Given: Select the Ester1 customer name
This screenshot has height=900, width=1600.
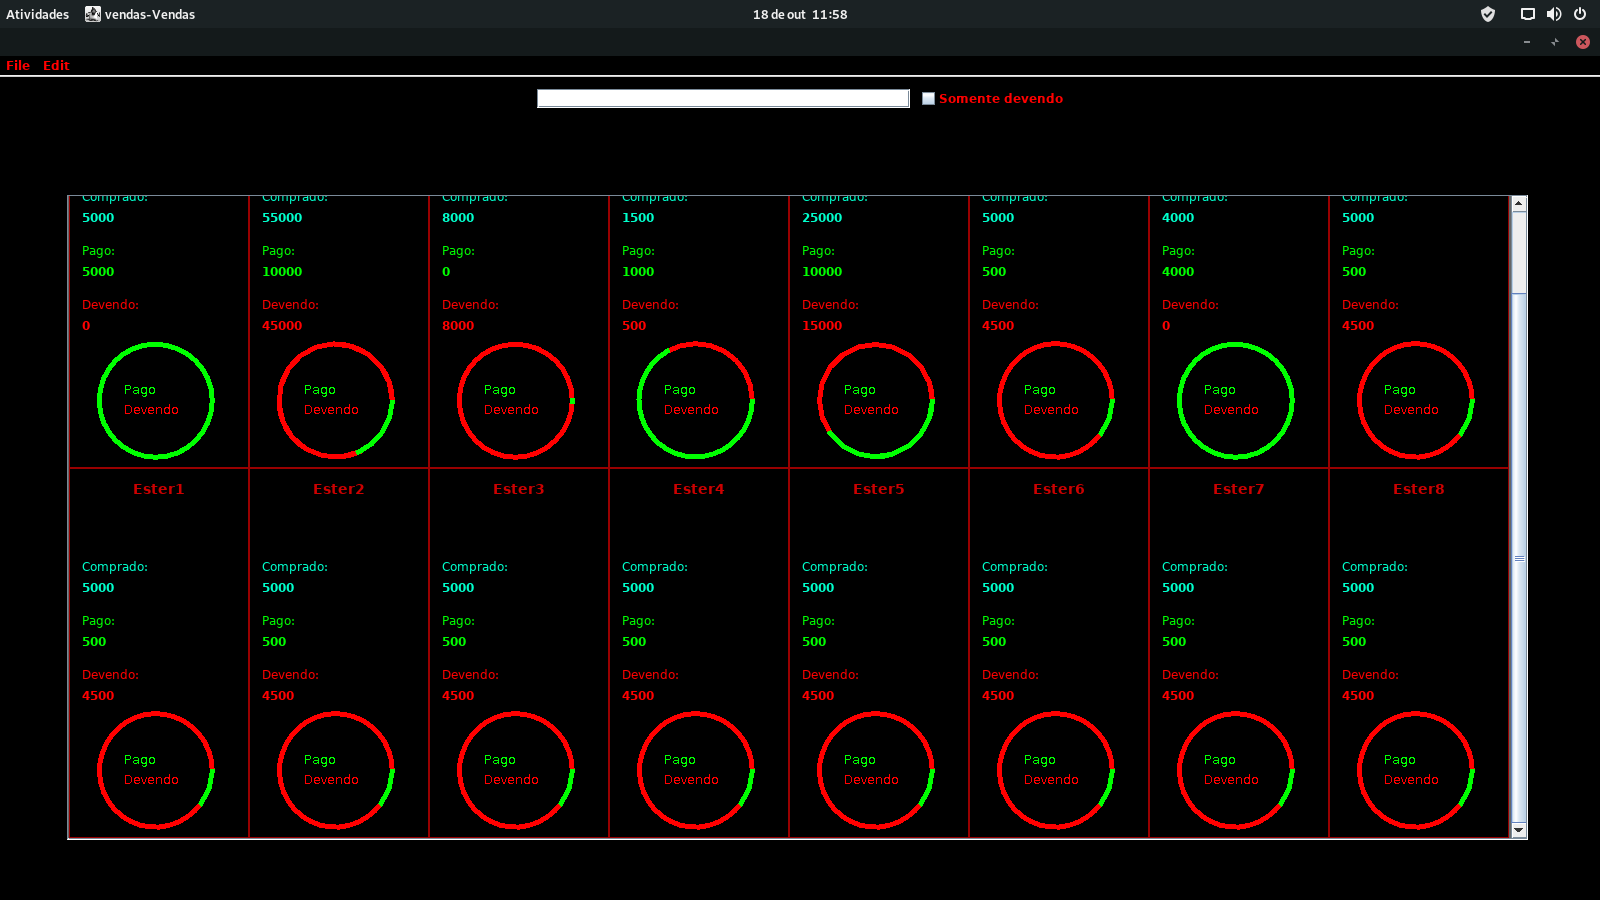Looking at the screenshot, I should 159,489.
